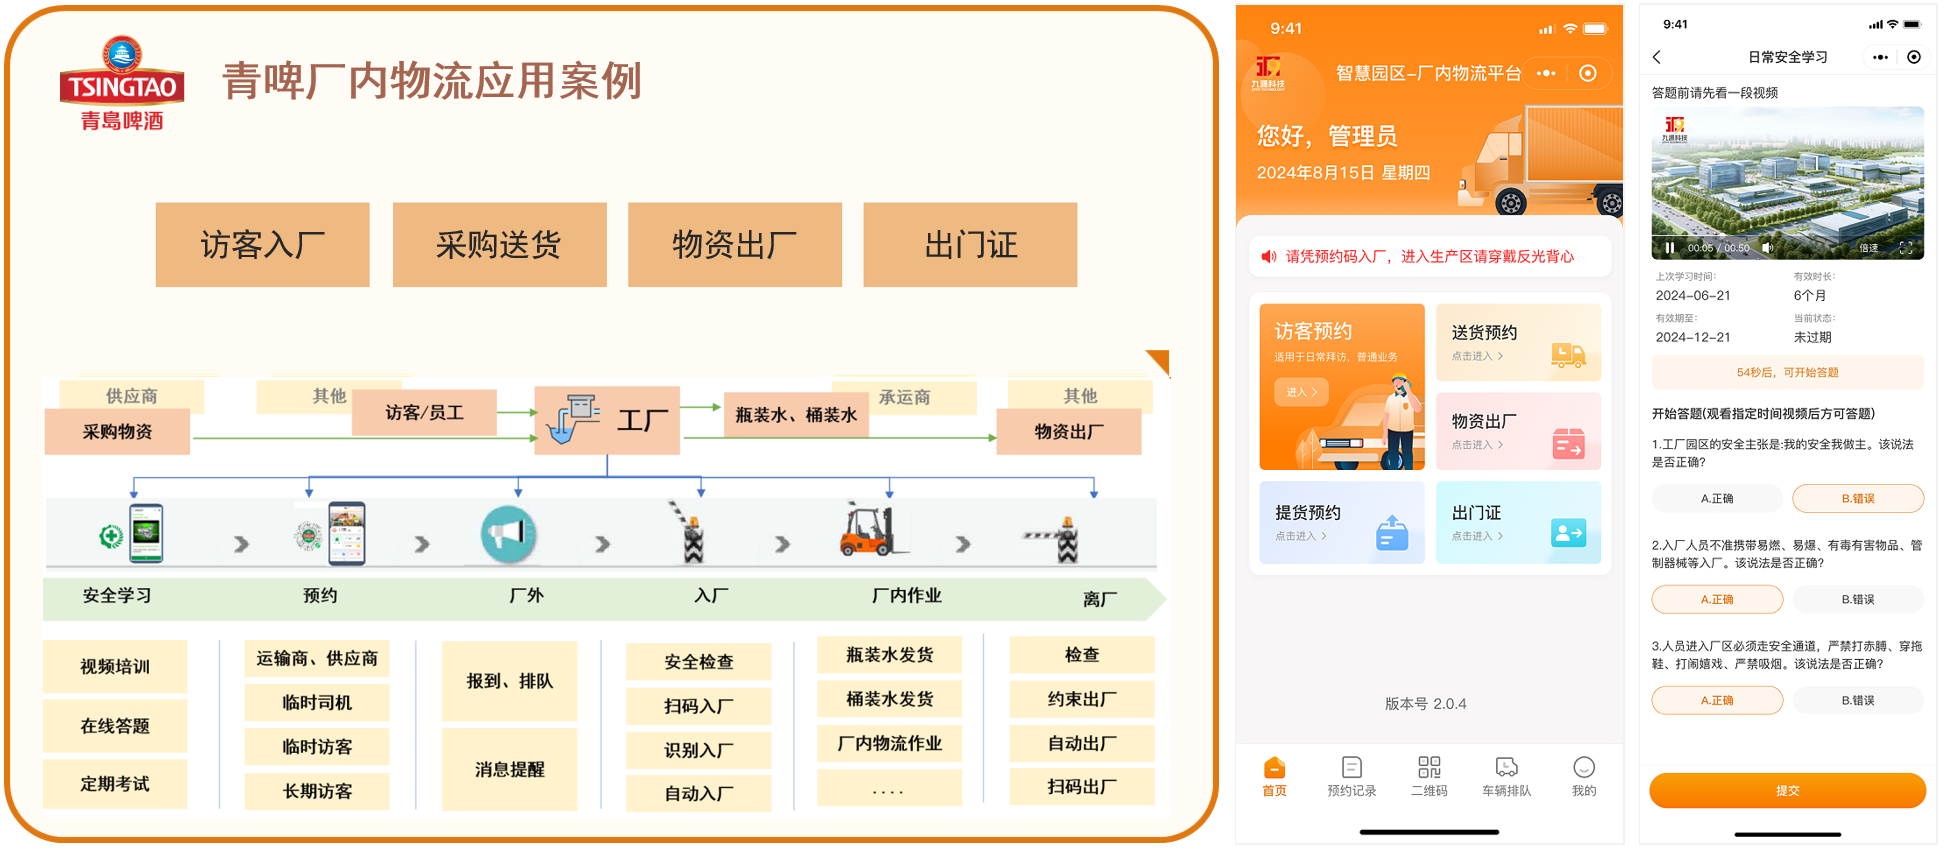Seek the video progress bar

(x=1788, y=236)
